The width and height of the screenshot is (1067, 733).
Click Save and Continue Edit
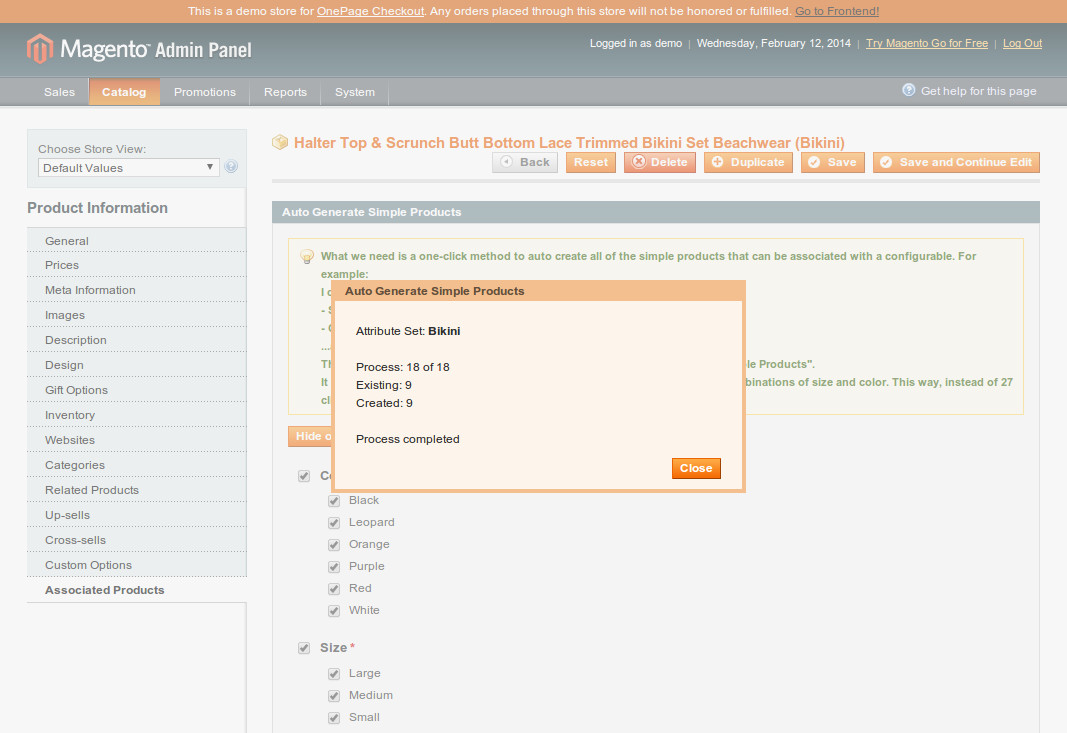coord(956,162)
